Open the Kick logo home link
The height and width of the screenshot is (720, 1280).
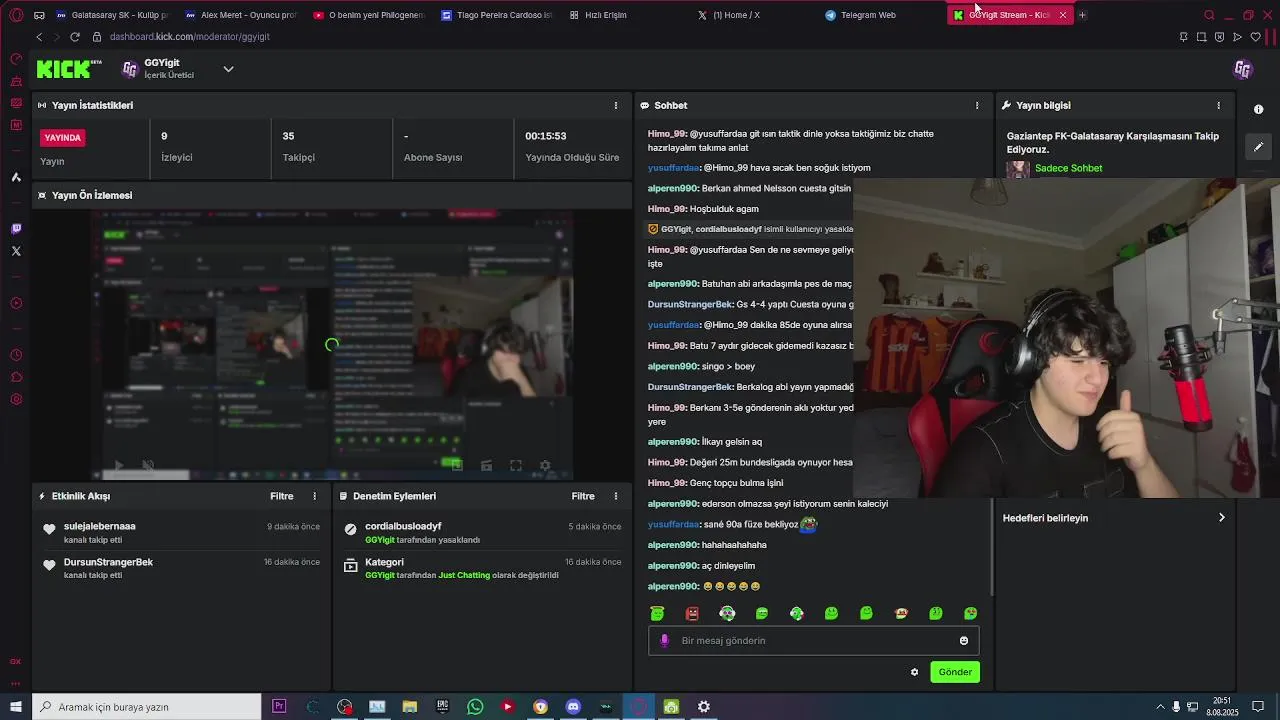coord(69,69)
